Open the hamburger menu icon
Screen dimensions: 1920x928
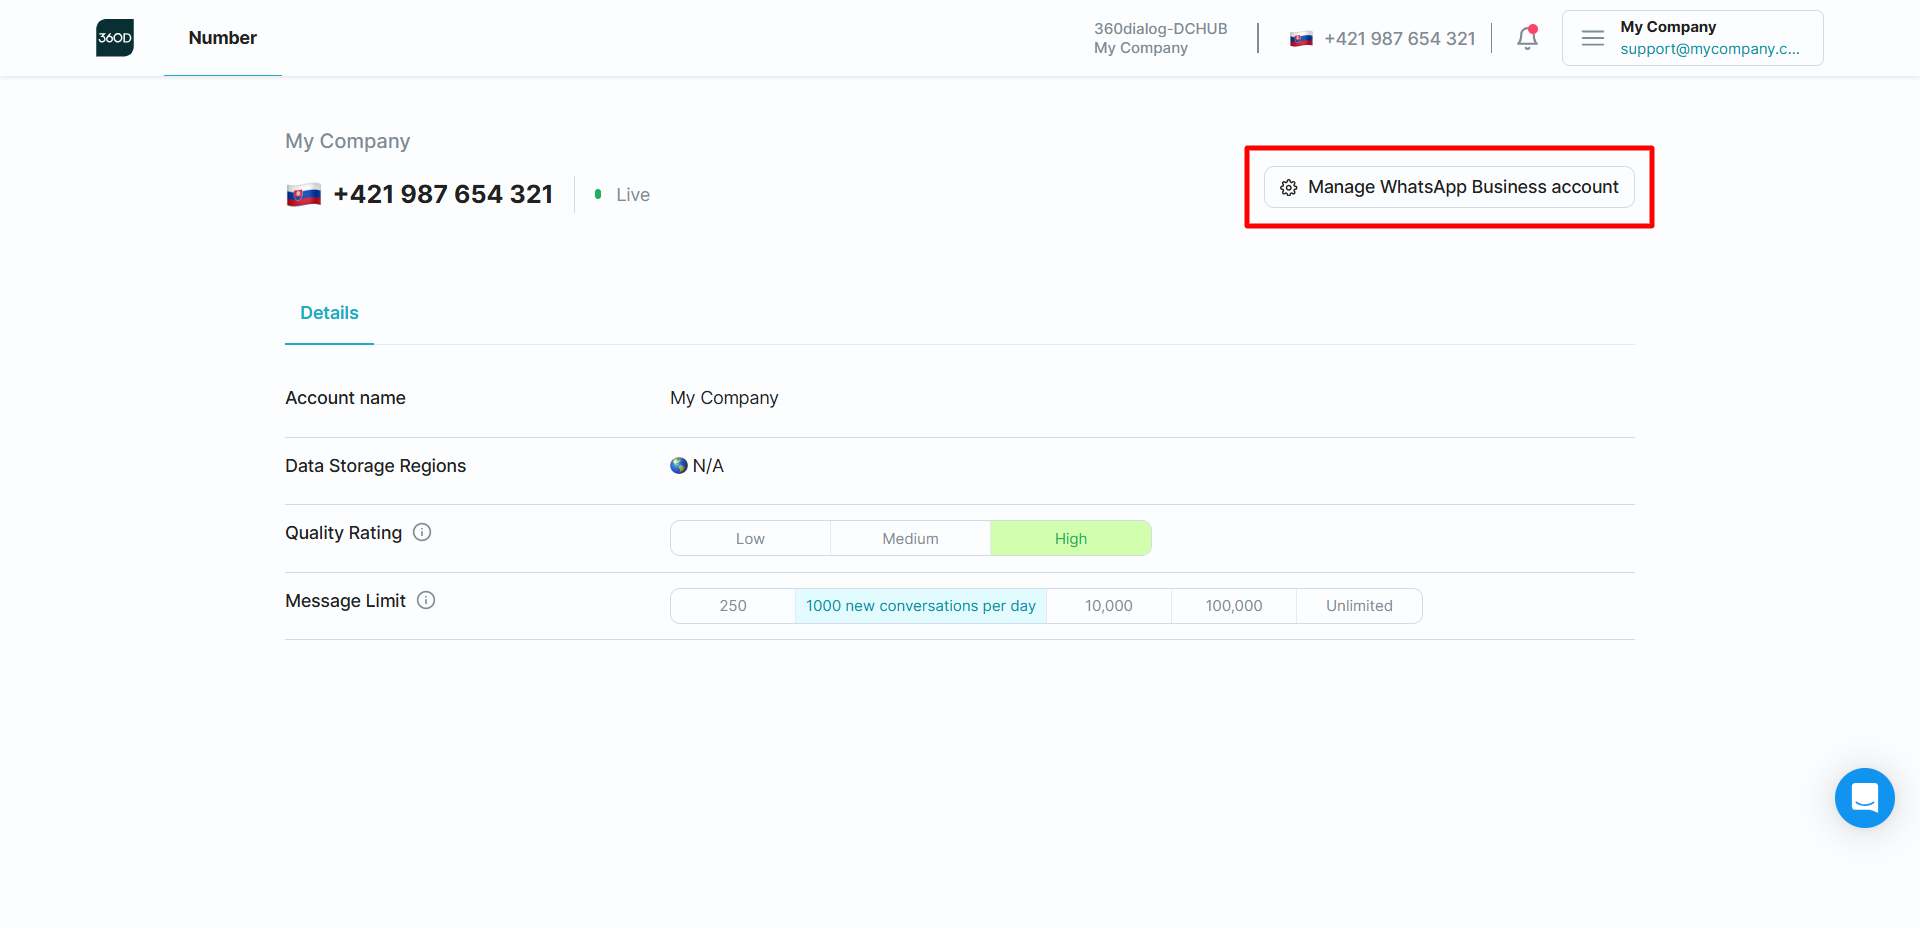pos(1592,38)
